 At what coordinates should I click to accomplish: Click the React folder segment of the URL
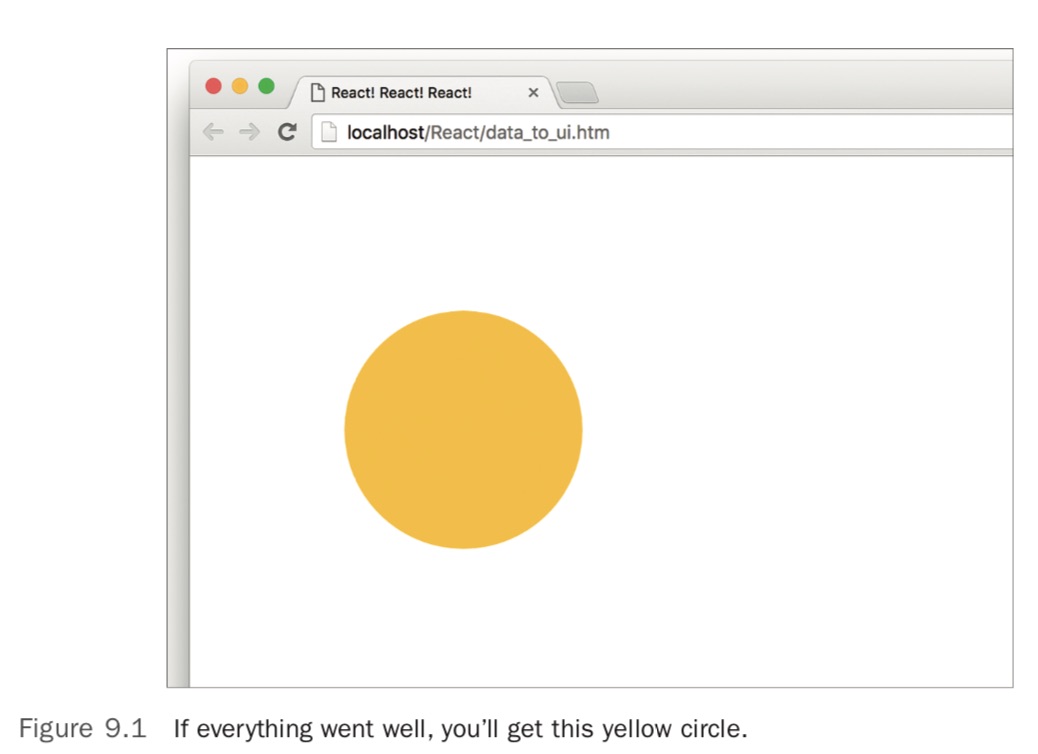(454, 132)
